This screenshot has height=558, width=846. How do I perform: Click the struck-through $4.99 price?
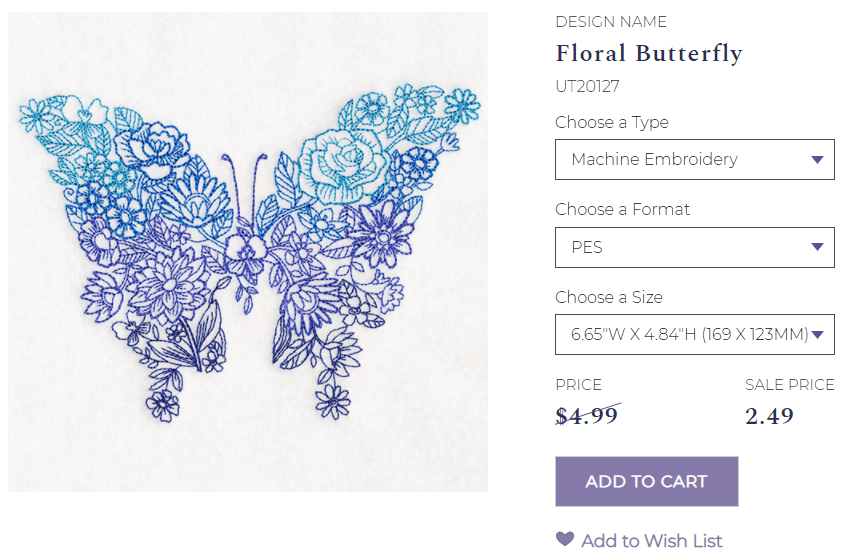click(587, 415)
